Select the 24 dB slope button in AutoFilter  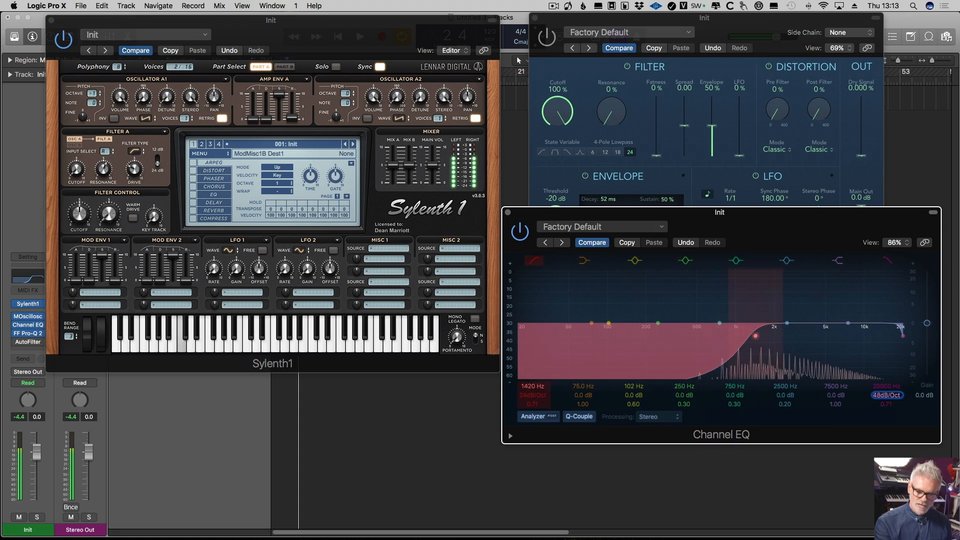coord(630,152)
